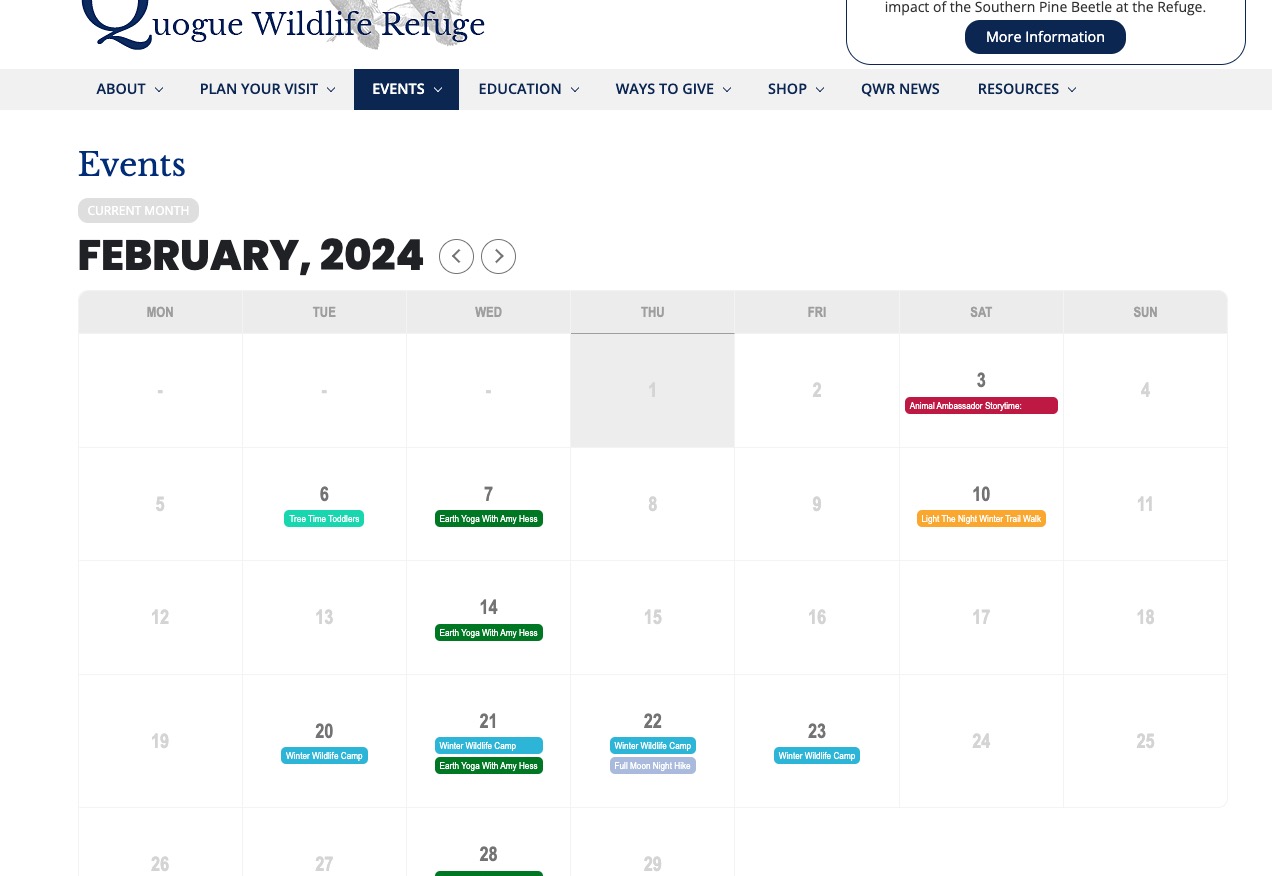The image size is (1272, 876).
Task: Open Animal Ambassador Storytime event on the 3rd
Action: coord(981,406)
